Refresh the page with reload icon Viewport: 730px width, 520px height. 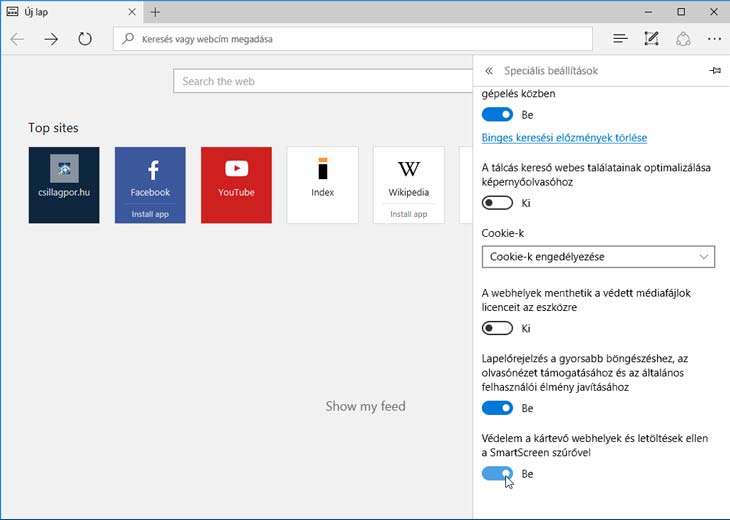[85, 39]
